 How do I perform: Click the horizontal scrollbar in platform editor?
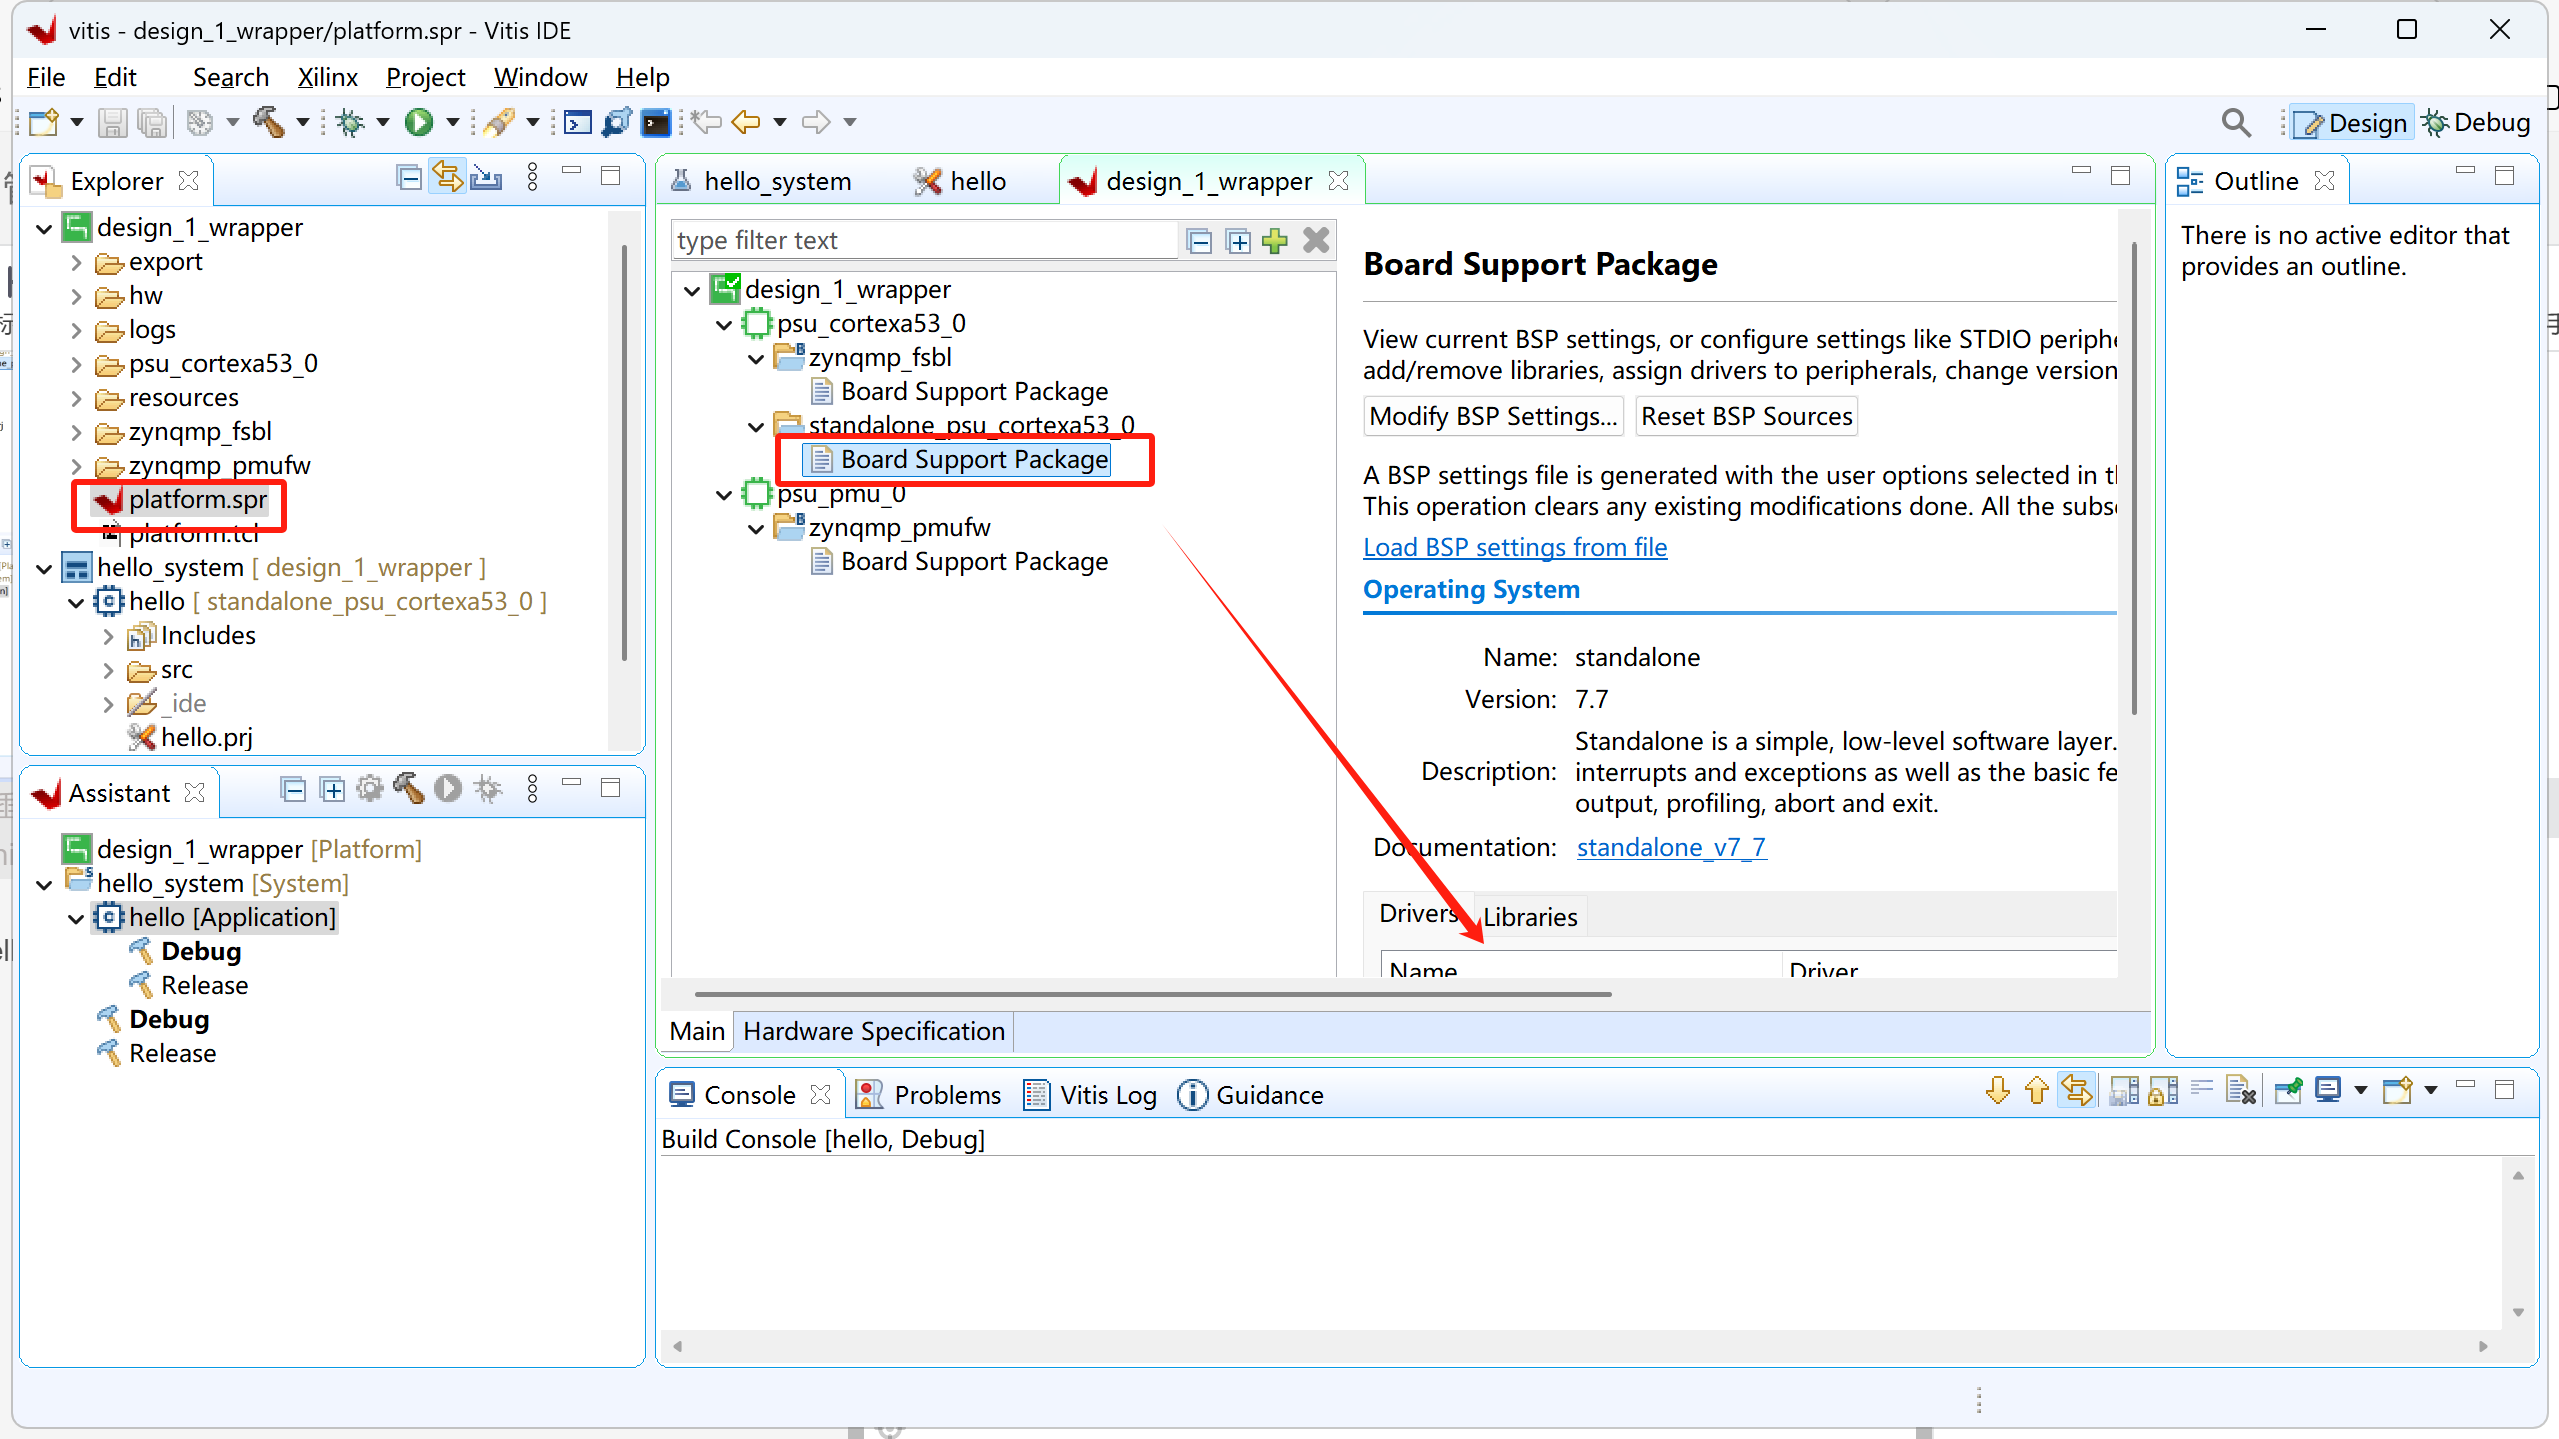tap(1152, 994)
